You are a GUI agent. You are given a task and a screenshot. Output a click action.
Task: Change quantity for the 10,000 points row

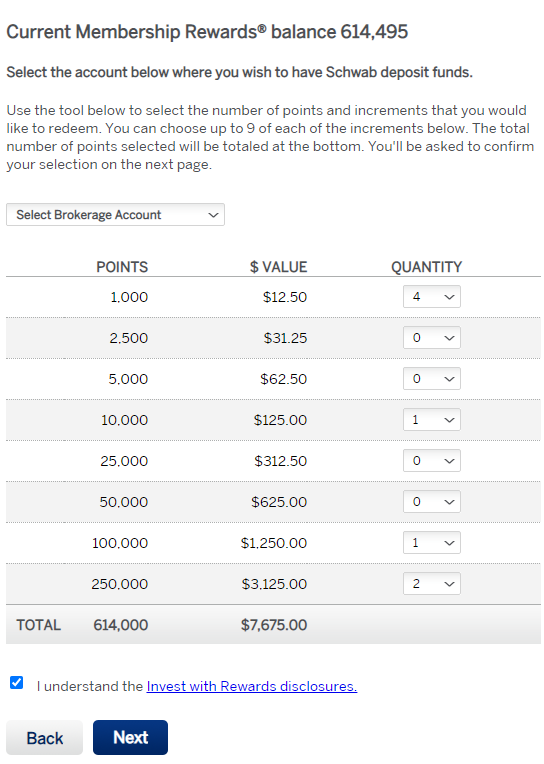pyautogui.click(x=431, y=420)
